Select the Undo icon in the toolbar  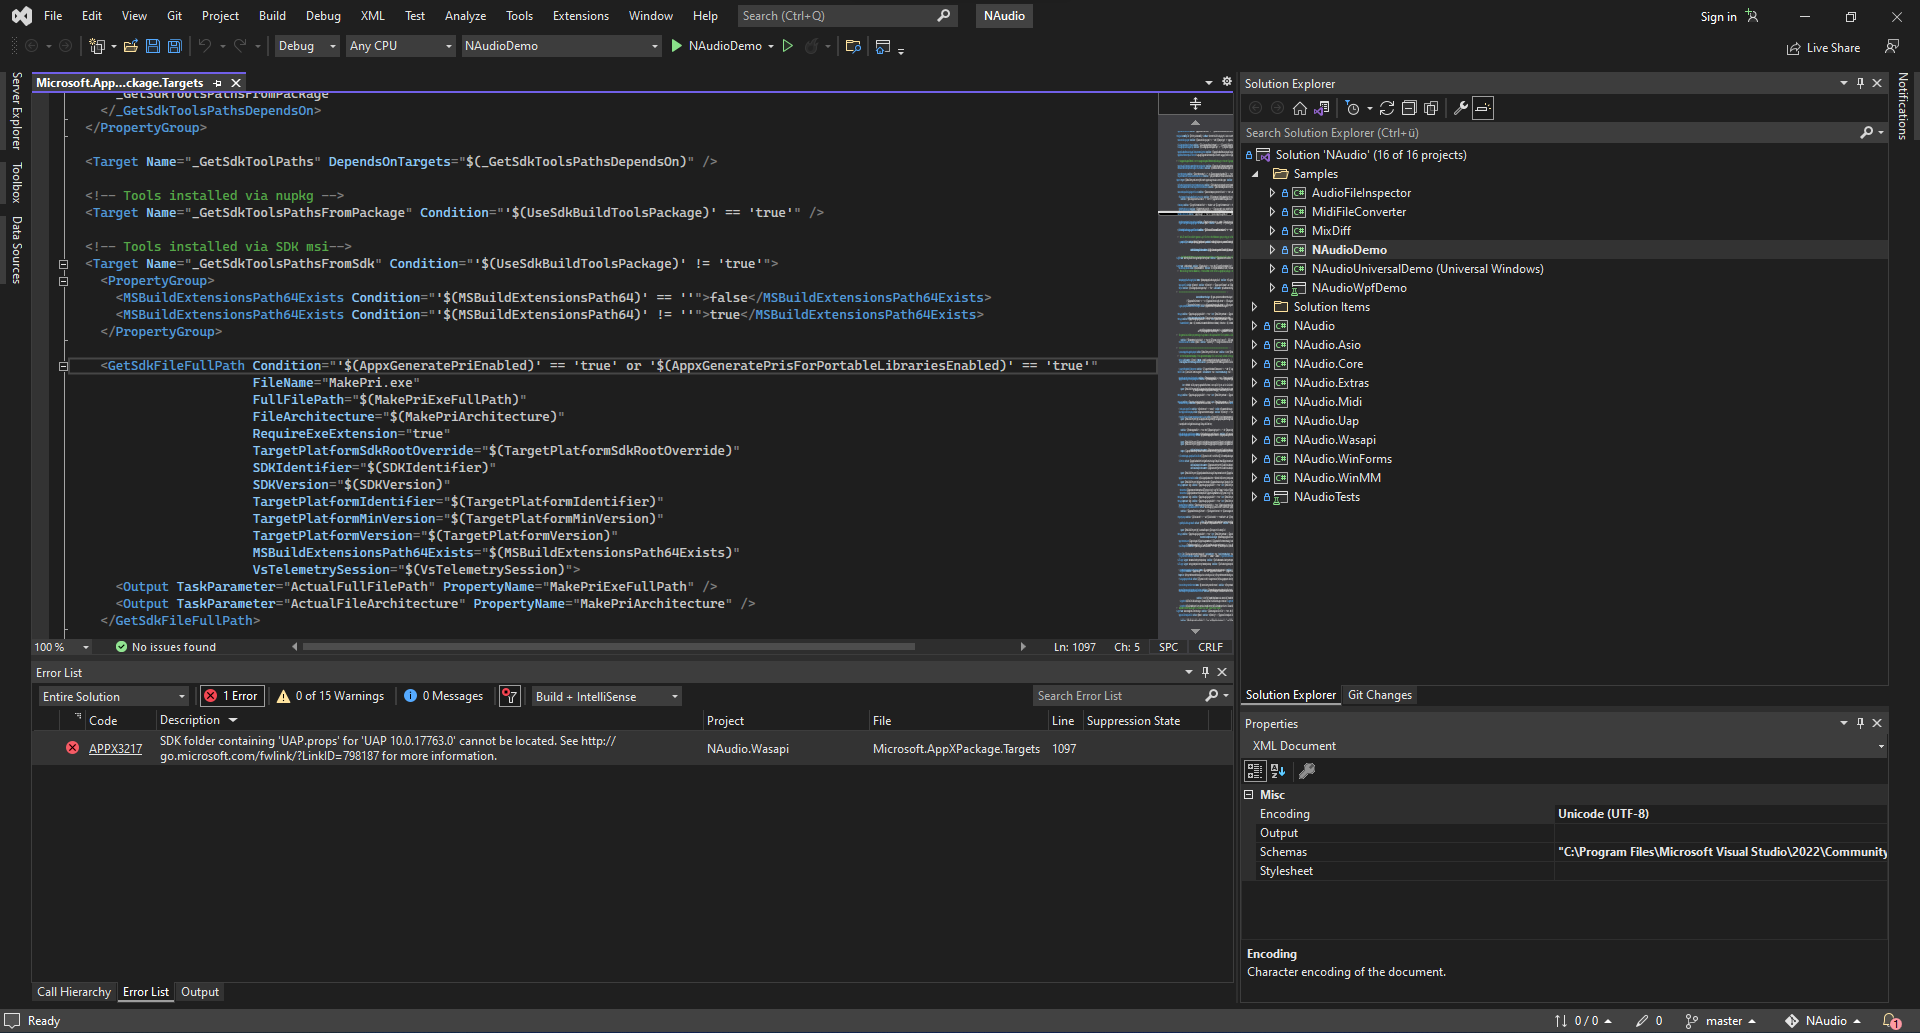205,46
